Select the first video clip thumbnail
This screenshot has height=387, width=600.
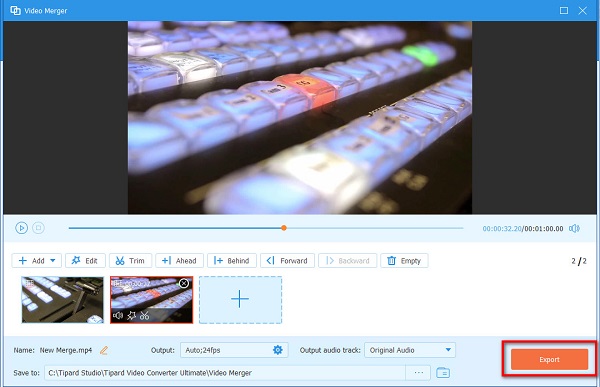tap(62, 300)
